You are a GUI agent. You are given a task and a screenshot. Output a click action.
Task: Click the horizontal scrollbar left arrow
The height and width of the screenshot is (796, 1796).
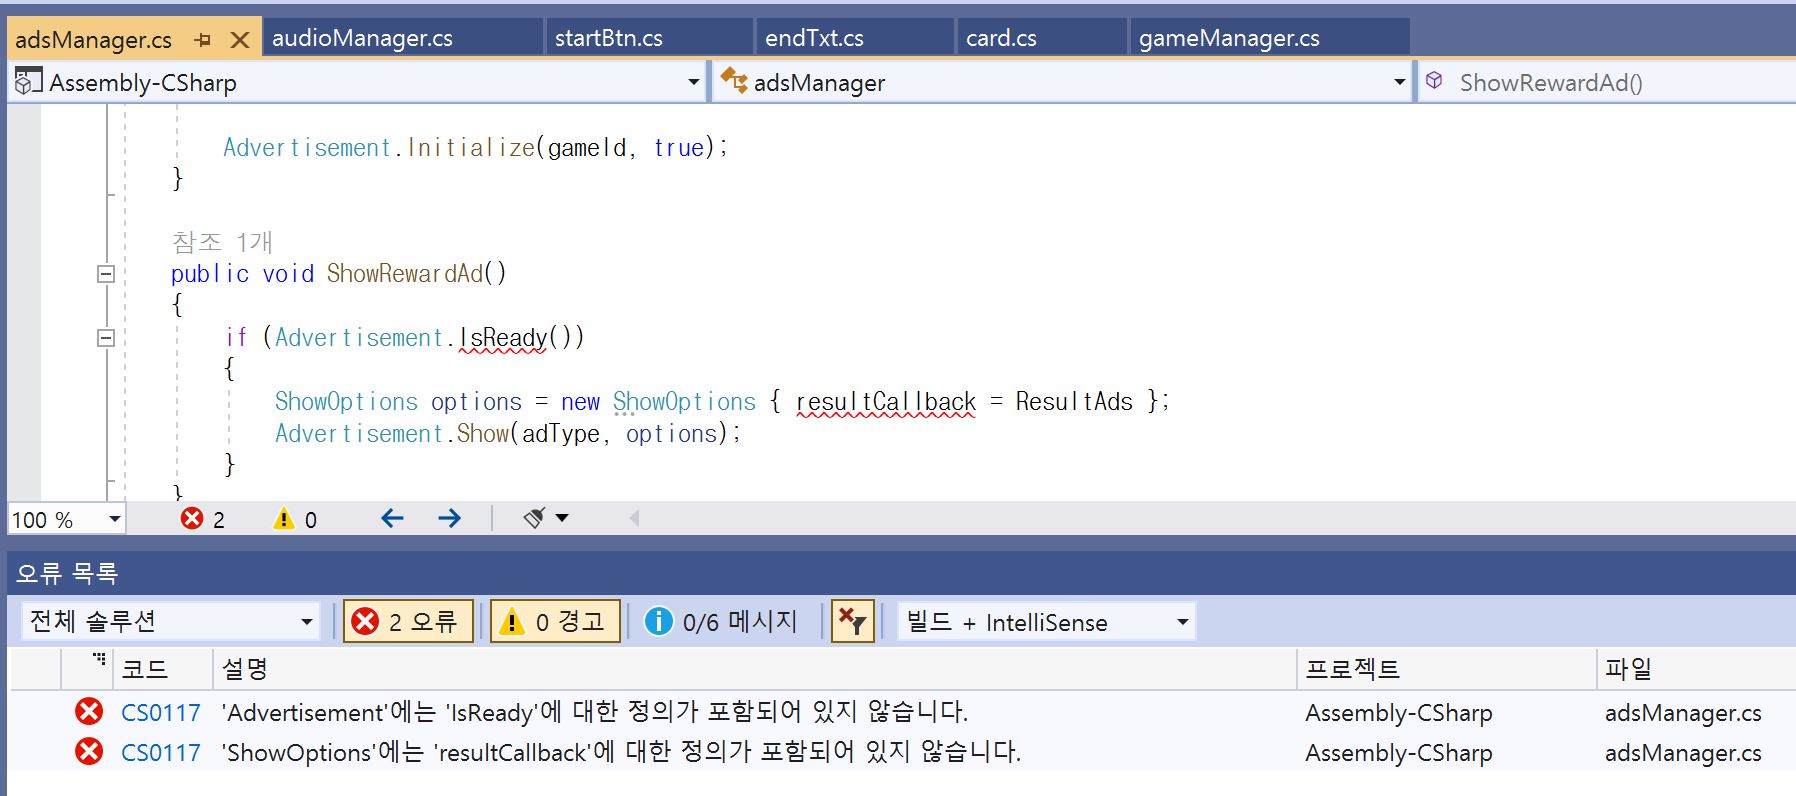(x=634, y=518)
